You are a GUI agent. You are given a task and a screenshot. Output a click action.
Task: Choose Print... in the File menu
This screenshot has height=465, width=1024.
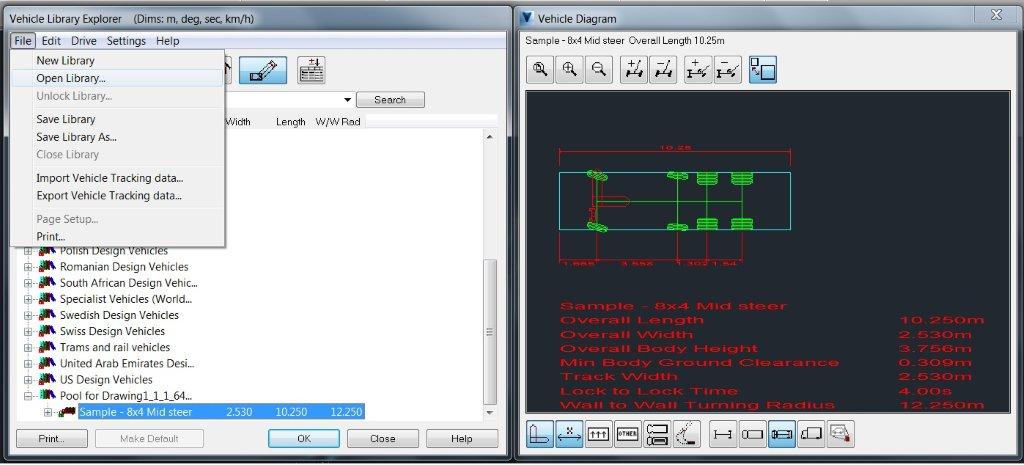pyautogui.click(x=118, y=236)
